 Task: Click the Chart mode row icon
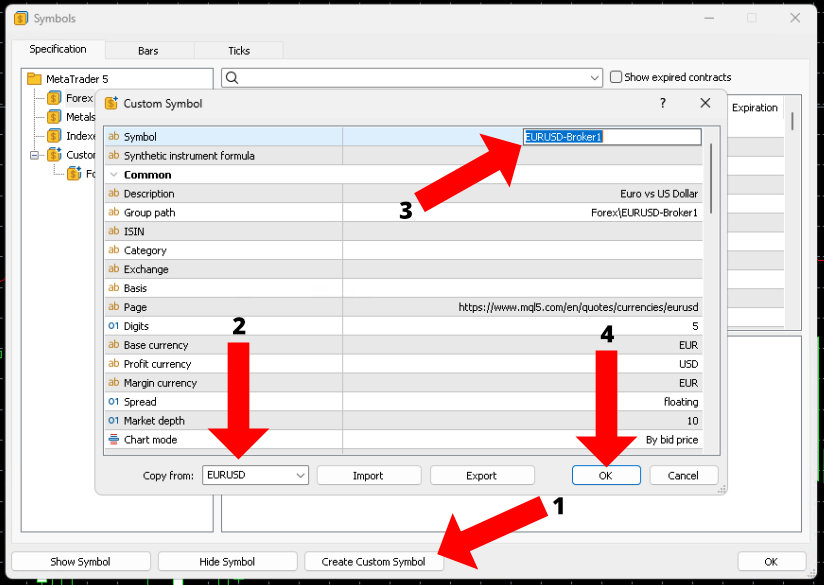(x=114, y=439)
